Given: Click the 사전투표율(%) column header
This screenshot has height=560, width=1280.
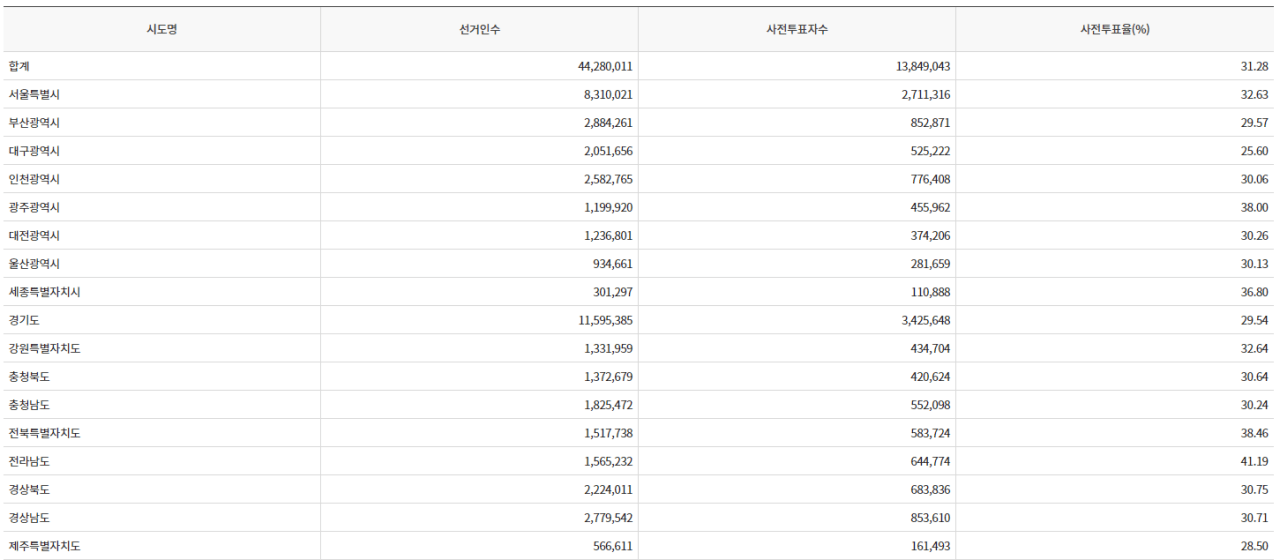Looking at the screenshot, I should pos(1115,29).
